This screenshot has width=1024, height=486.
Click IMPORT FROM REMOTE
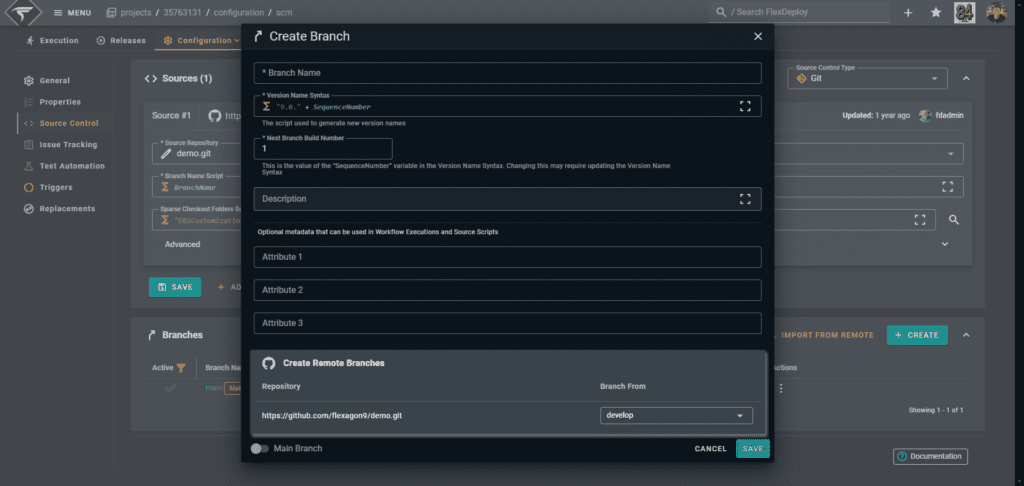click(827, 335)
